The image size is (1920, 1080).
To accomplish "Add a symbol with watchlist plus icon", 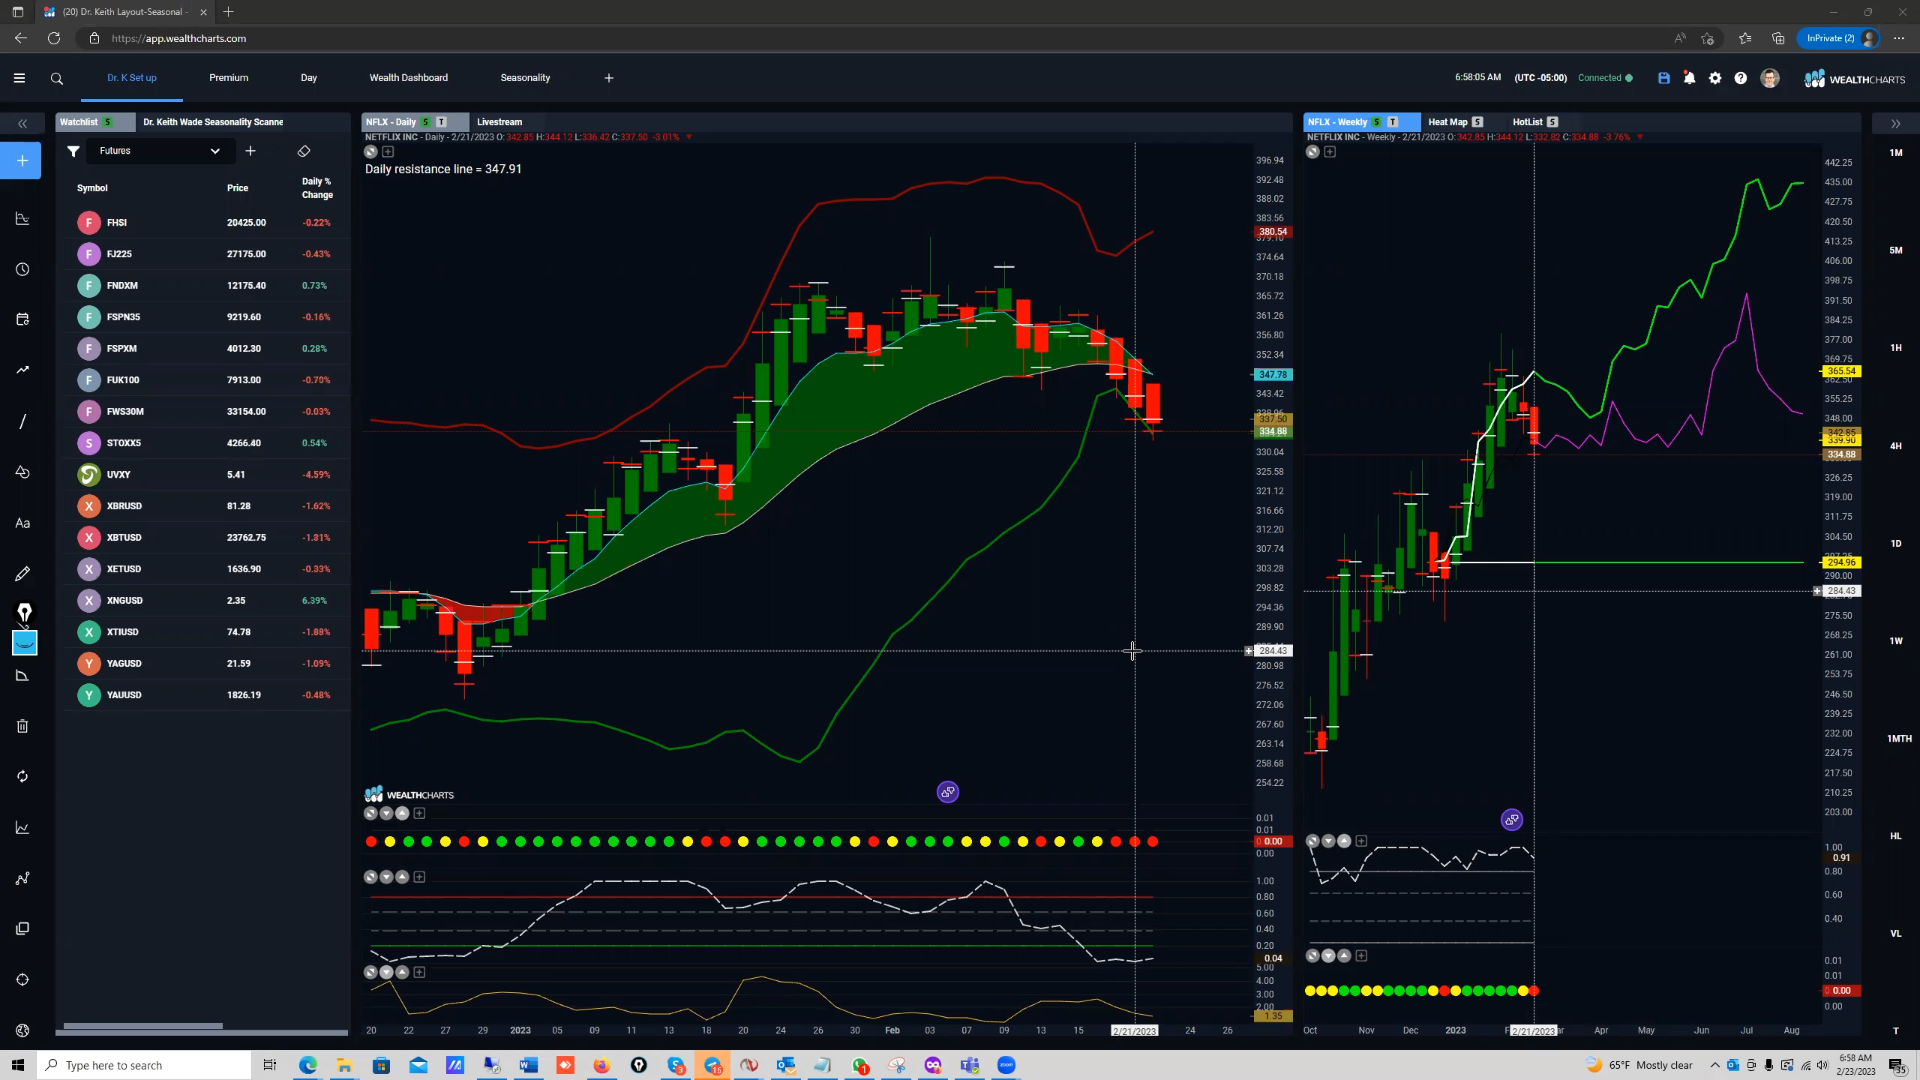I will pyautogui.click(x=251, y=151).
